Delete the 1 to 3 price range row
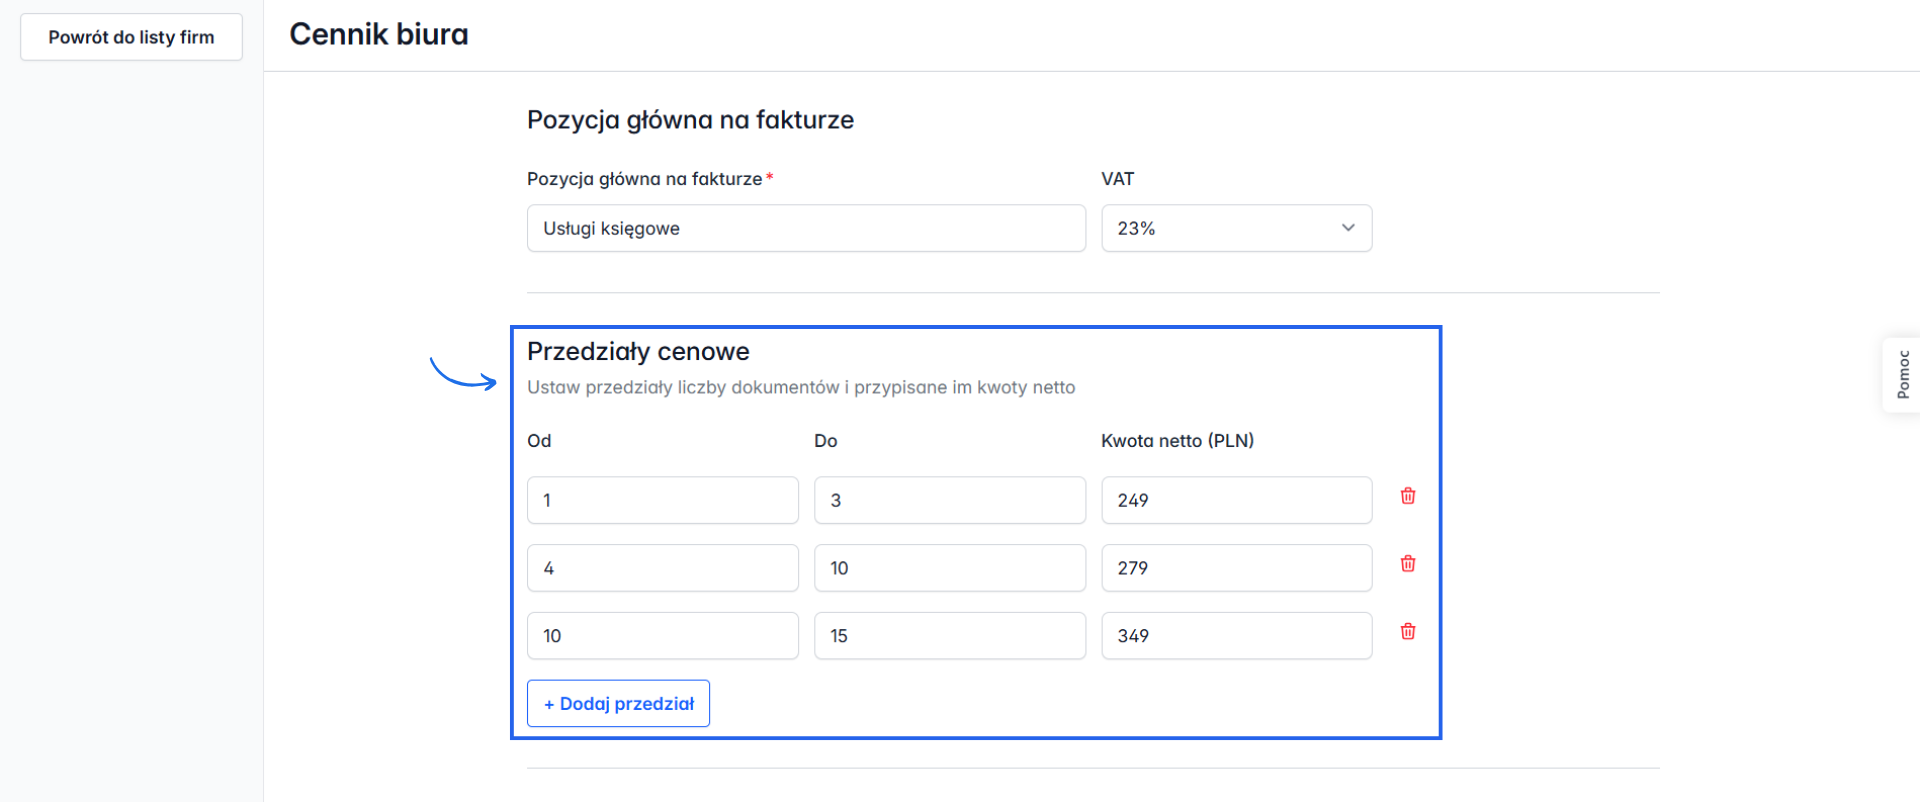The width and height of the screenshot is (1920, 802). coord(1408,496)
